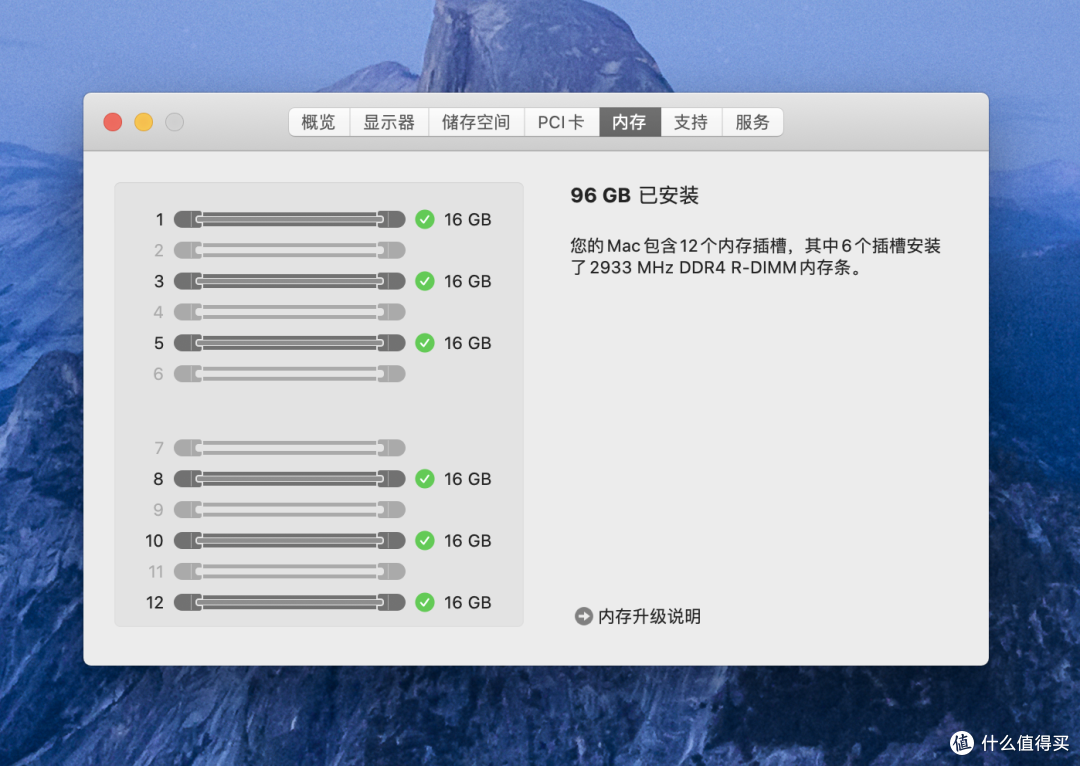Click the filled DIMM graphic for slot 12
This screenshot has width=1080, height=766.
point(288,602)
